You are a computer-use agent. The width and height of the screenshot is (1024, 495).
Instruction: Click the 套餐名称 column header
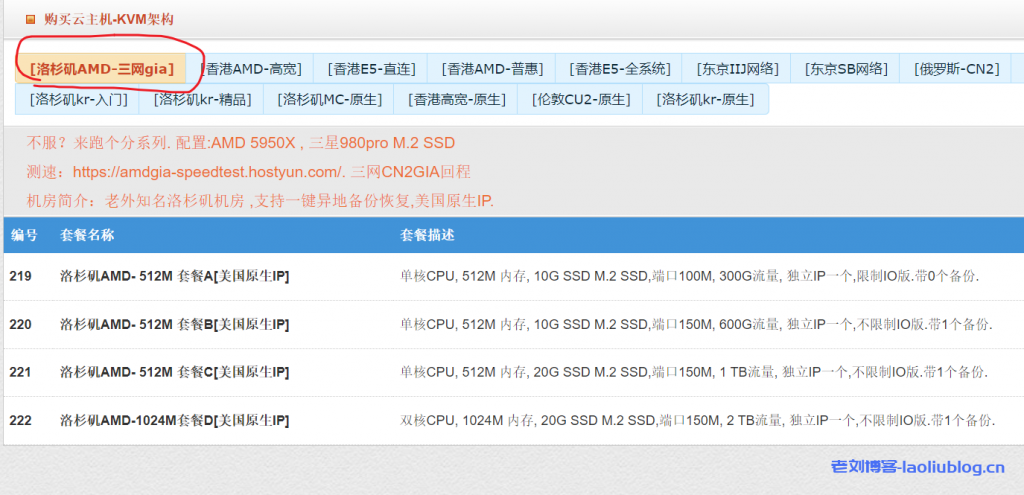coord(86,235)
